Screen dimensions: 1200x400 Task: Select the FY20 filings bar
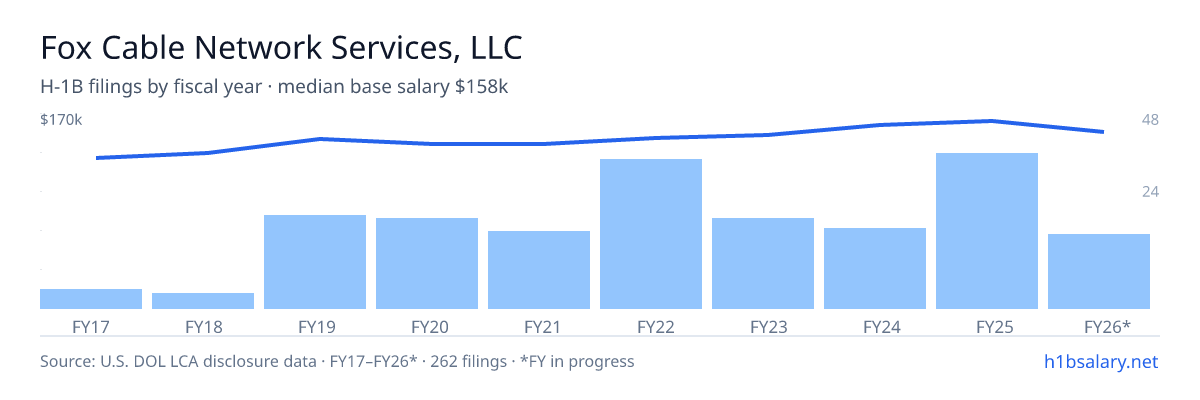(x=427, y=264)
